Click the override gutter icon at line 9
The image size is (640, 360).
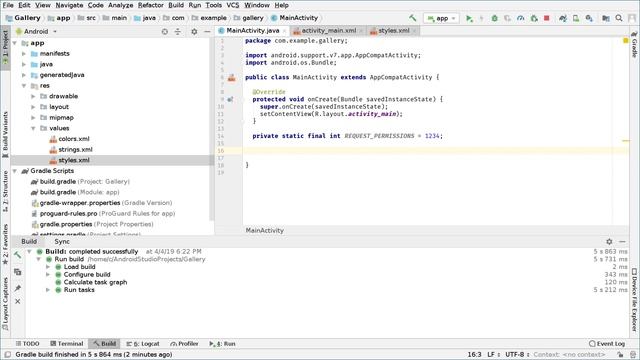click(230, 99)
